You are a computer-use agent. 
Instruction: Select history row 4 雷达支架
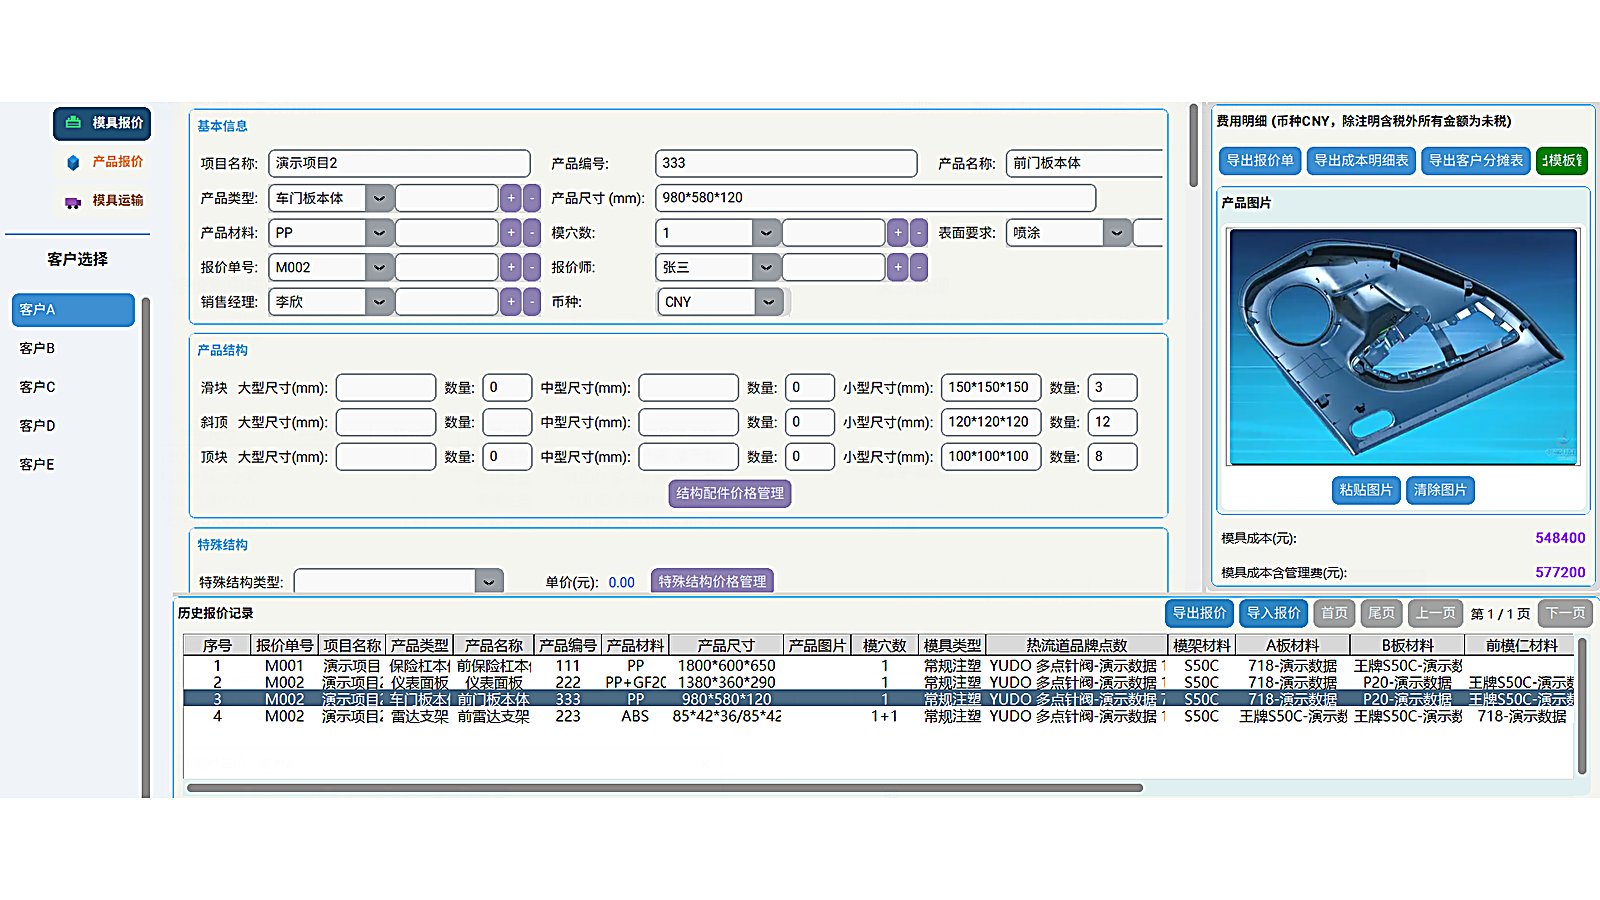pyautogui.click(x=878, y=716)
